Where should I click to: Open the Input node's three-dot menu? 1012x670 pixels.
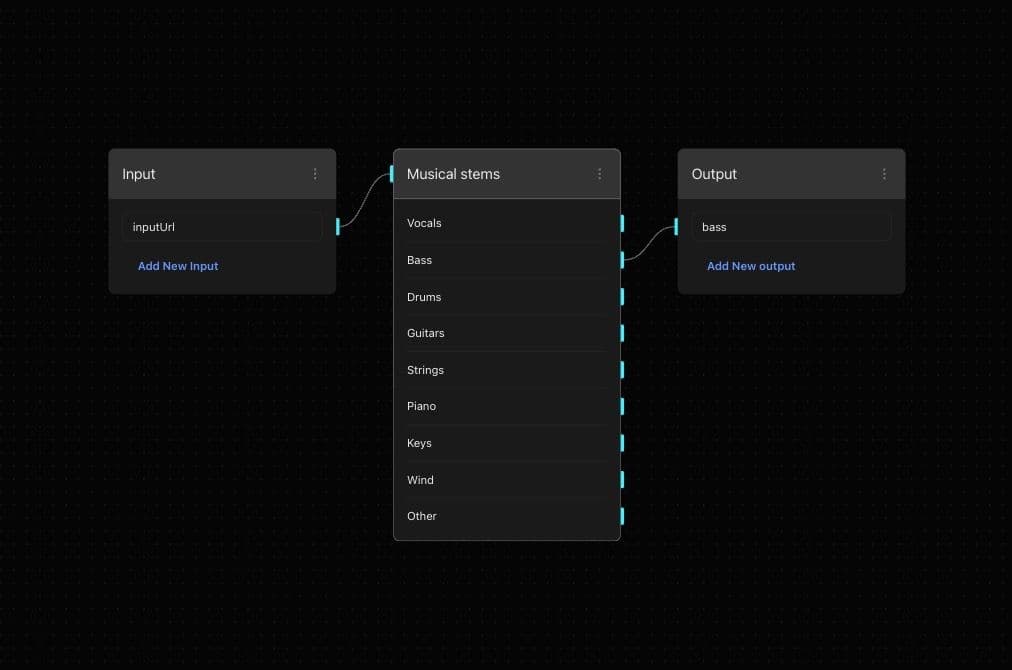(315, 174)
